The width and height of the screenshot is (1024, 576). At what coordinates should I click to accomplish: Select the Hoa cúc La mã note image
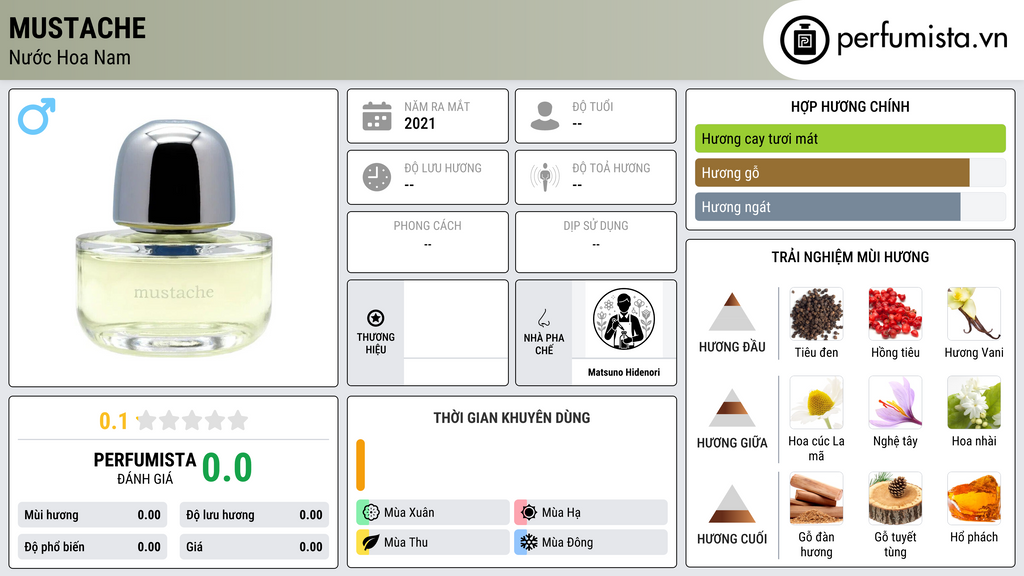tap(816, 402)
